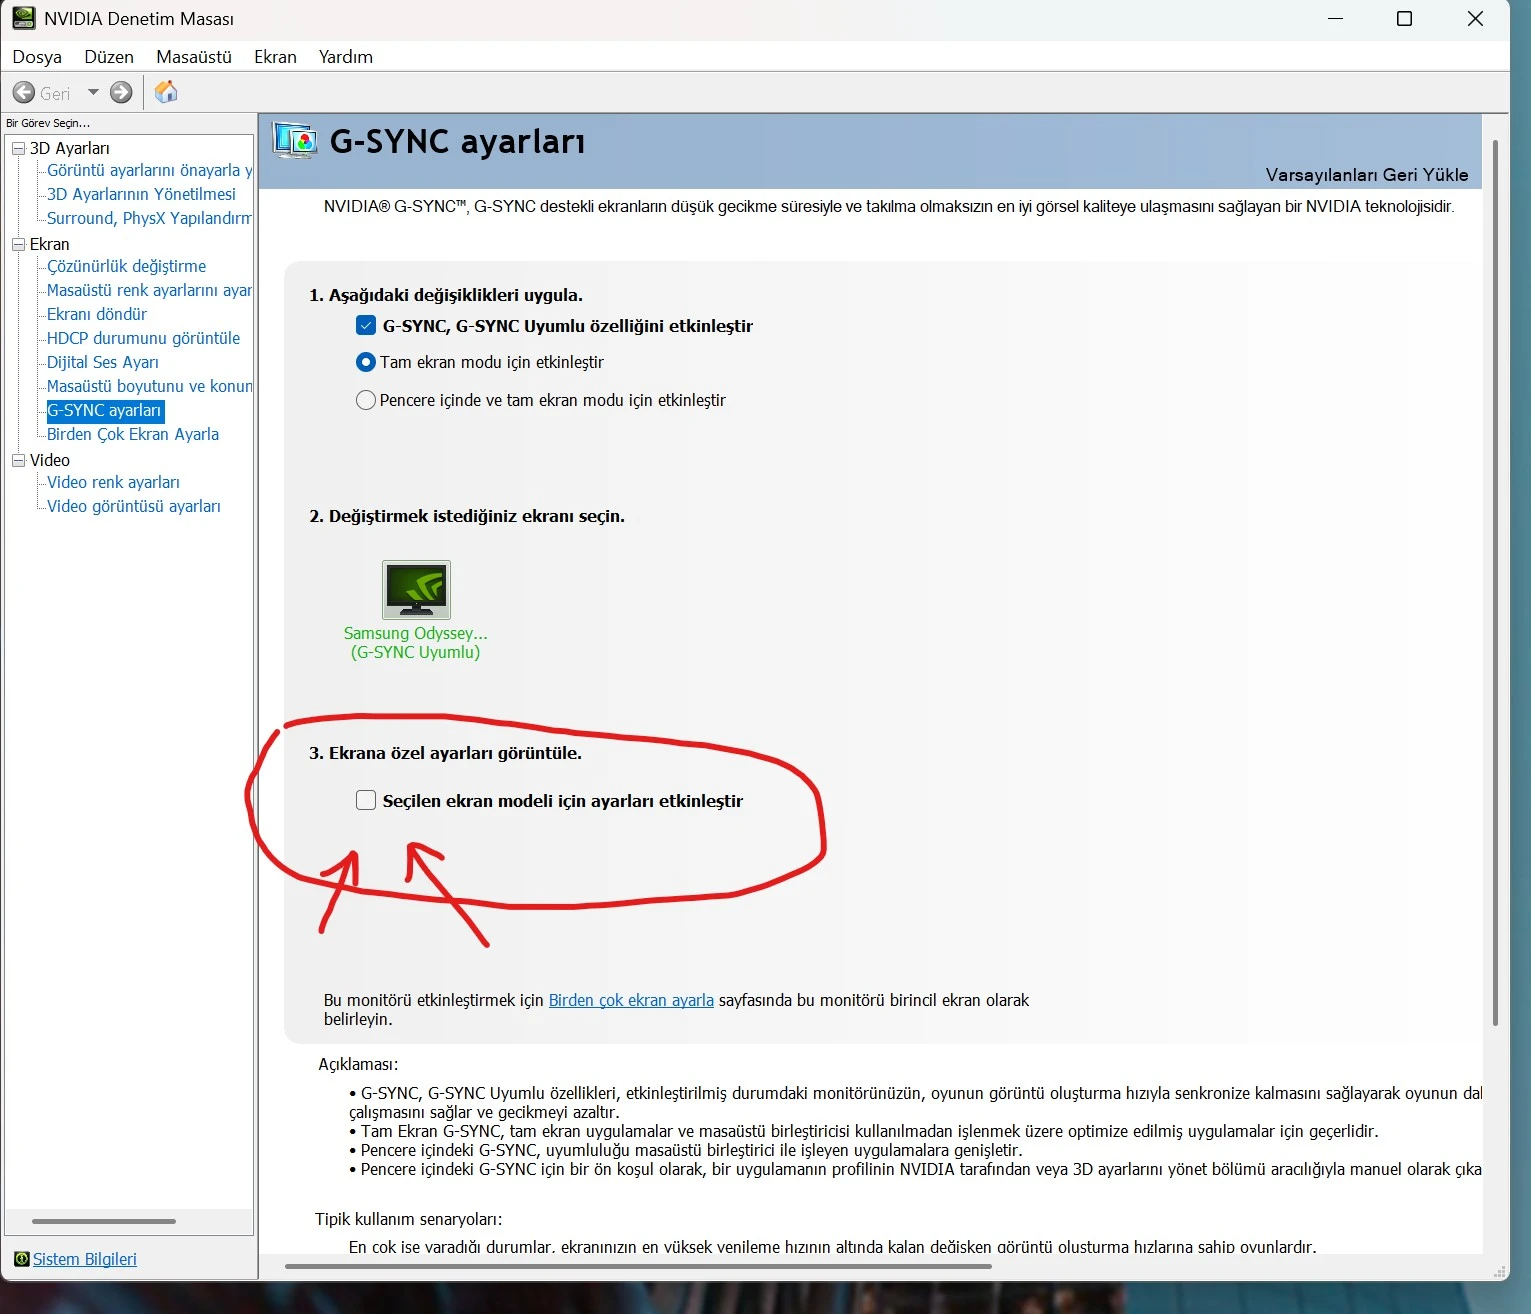This screenshot has height=1314, width=1531.
Task: Open Birden Çok Ekran Ayarla tree item
Action: (x=133, y=434)
